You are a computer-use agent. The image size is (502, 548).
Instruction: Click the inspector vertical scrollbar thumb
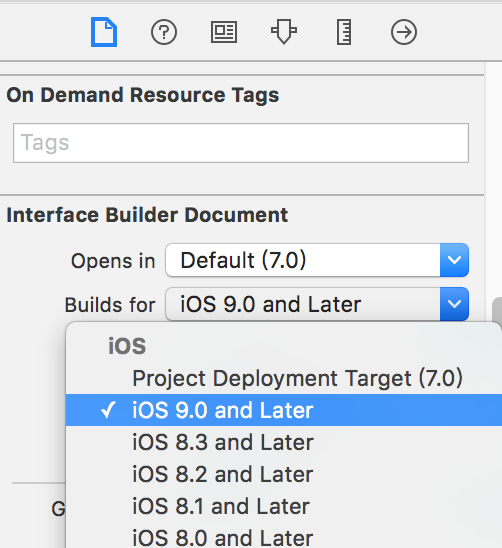[497, 310]
